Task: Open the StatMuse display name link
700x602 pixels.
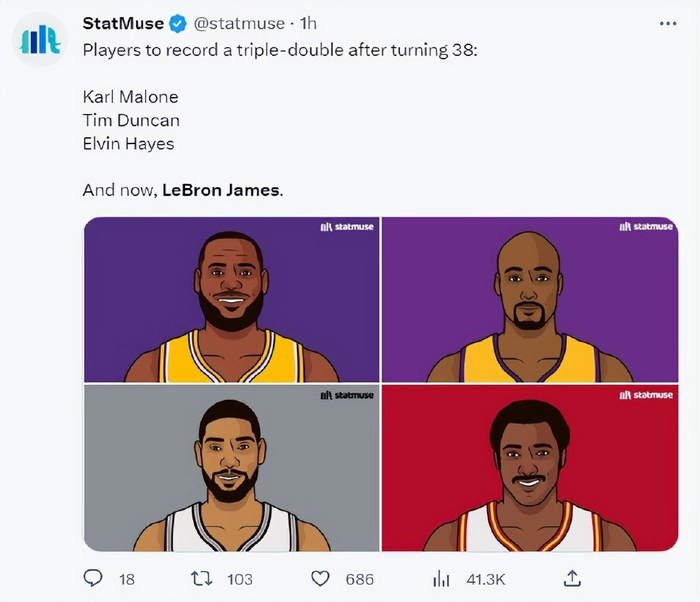Action: pos(122,23)
